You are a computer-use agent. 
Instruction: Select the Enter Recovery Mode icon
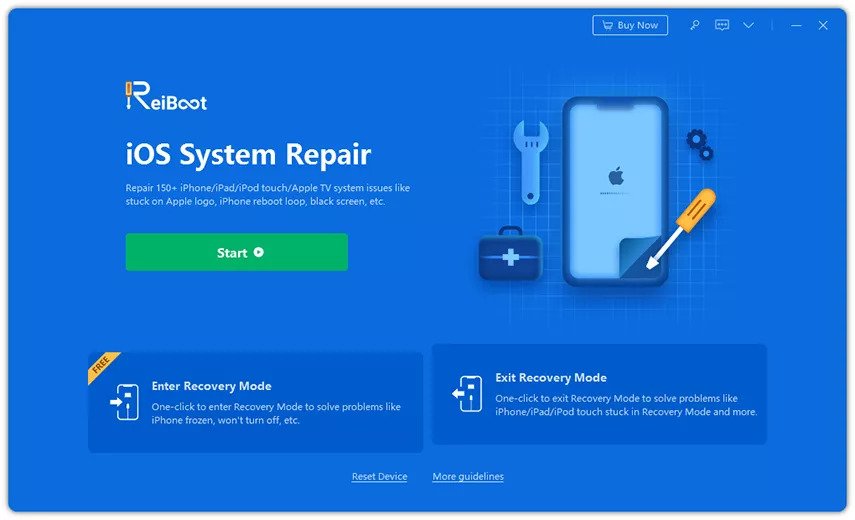(125, 402)
